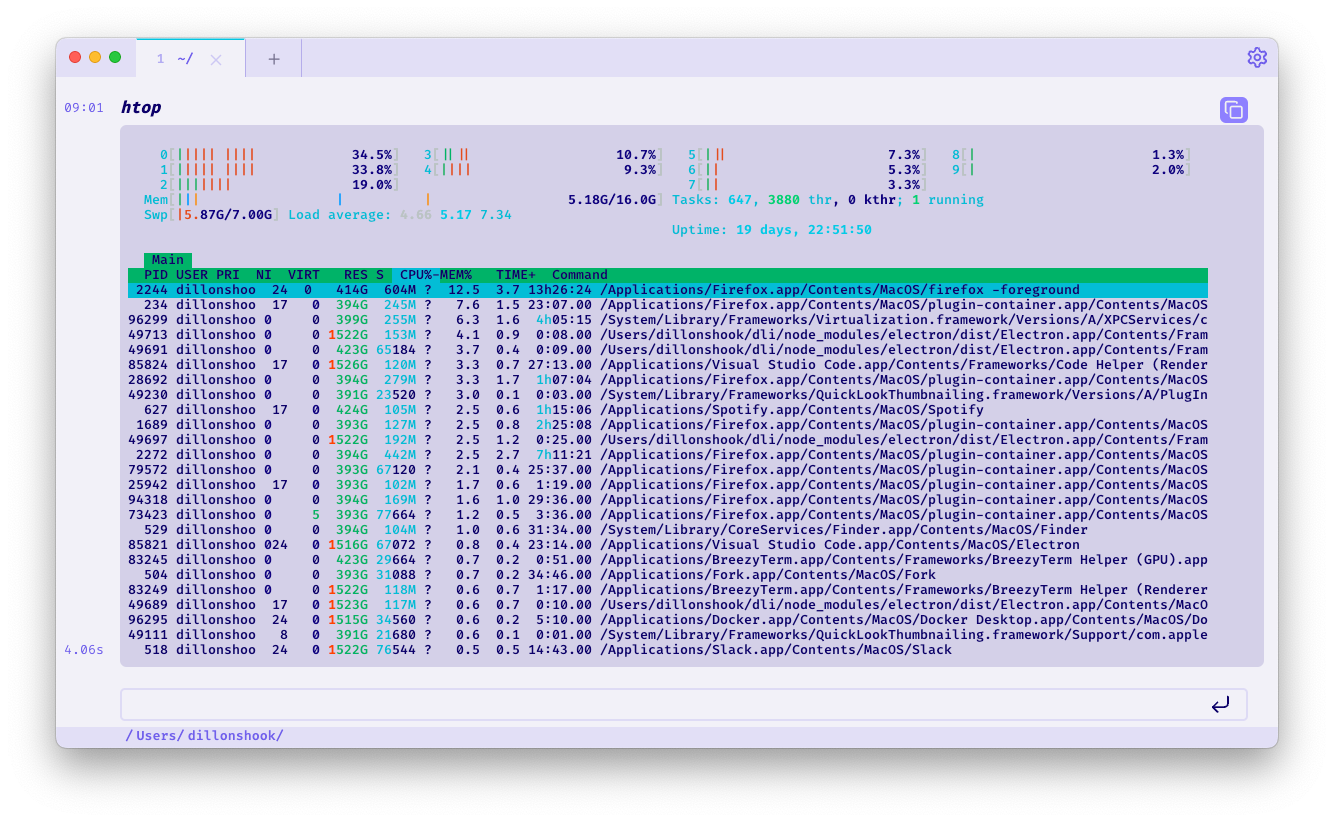
Task: Copy screen contents using the copy icon
Action: click(x=1234, y=109)
